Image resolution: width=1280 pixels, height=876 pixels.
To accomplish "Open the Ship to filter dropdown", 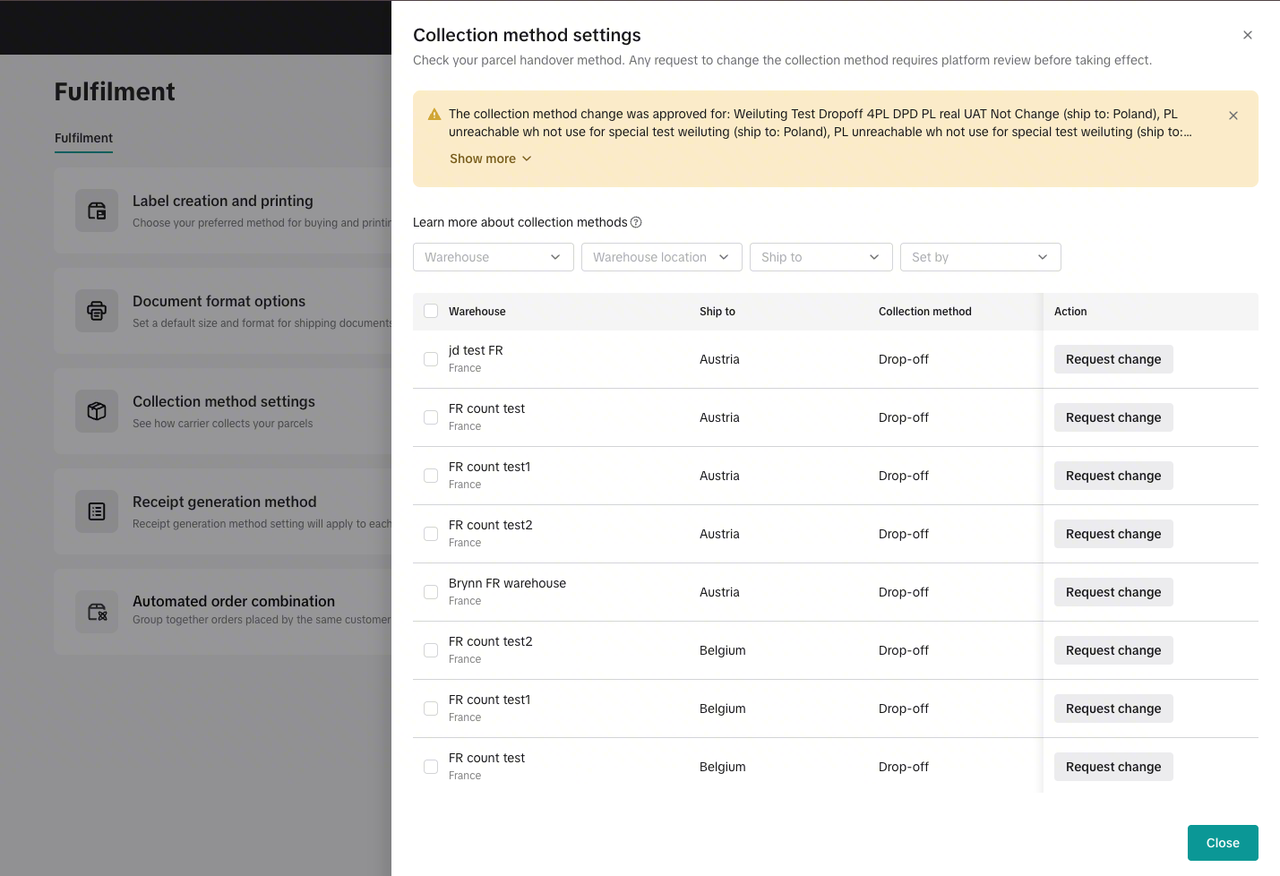I will coord(821,257).
